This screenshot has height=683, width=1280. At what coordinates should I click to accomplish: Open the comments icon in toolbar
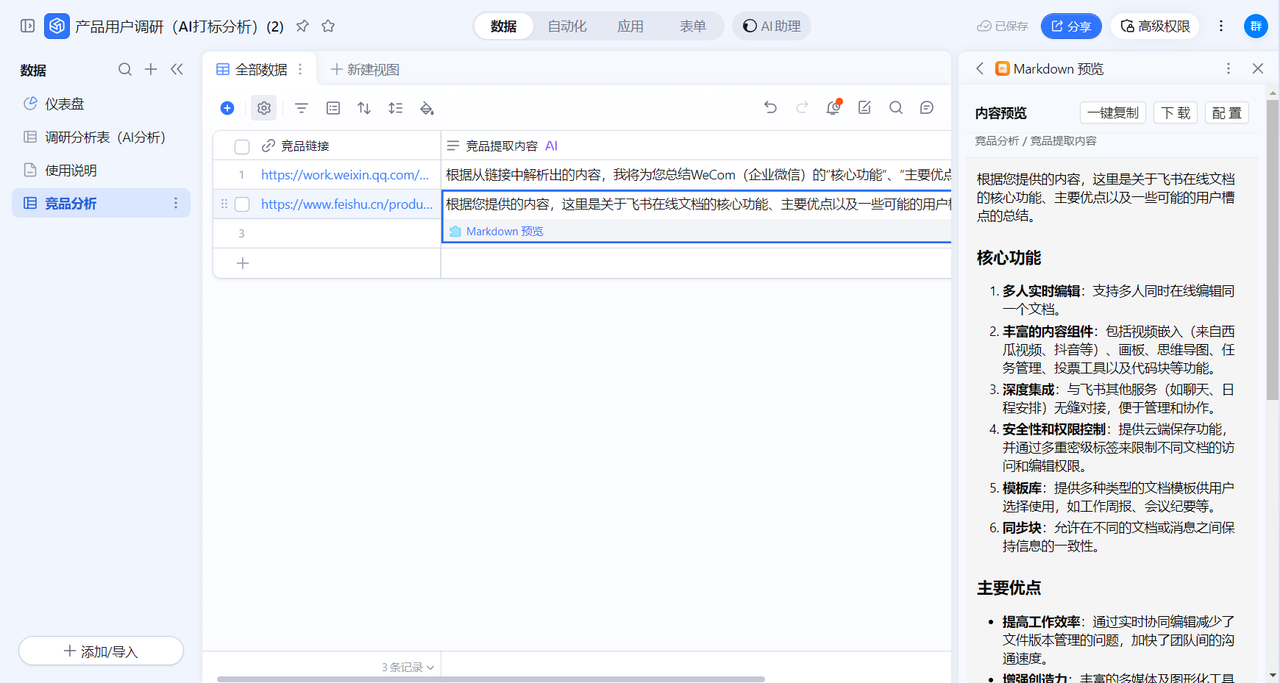coord(927,108)
